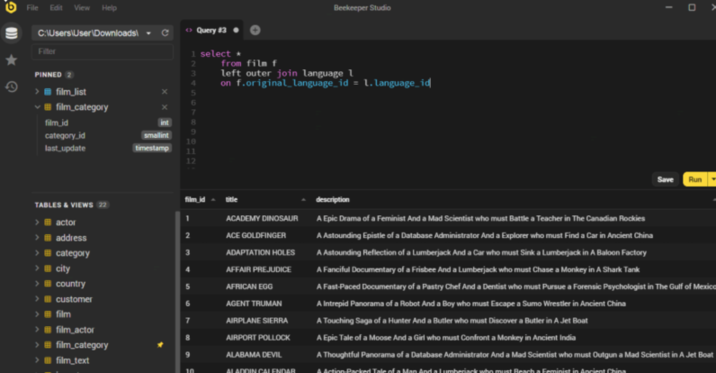Open the database connections sidebar icon
This screenshot has width=716, height=373.
(11, 33)
